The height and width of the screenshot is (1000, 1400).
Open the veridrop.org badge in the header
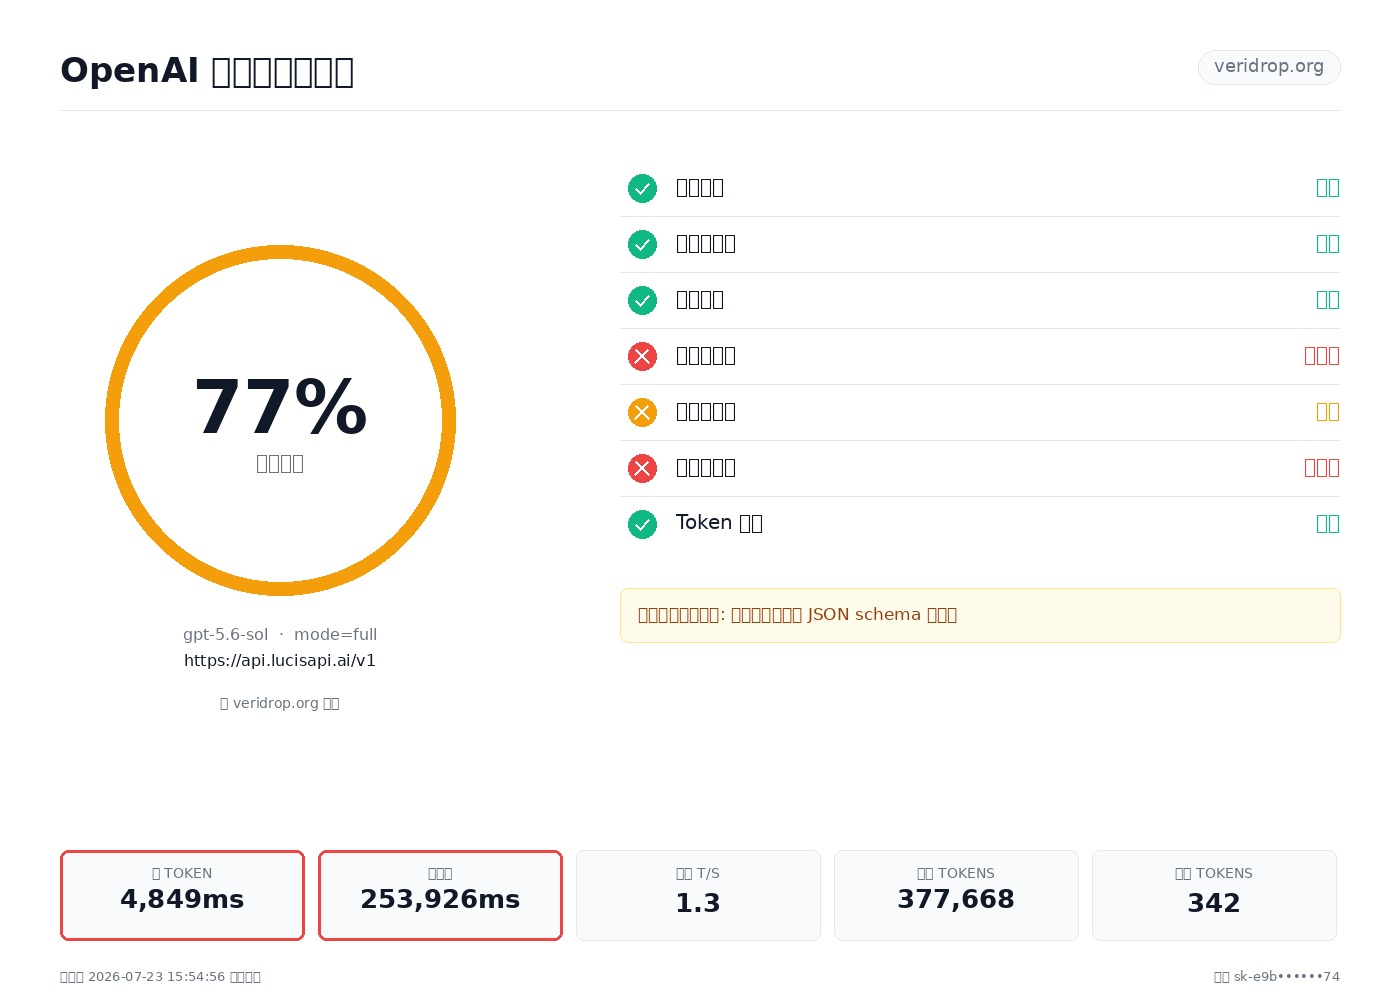click(1269, 67)
